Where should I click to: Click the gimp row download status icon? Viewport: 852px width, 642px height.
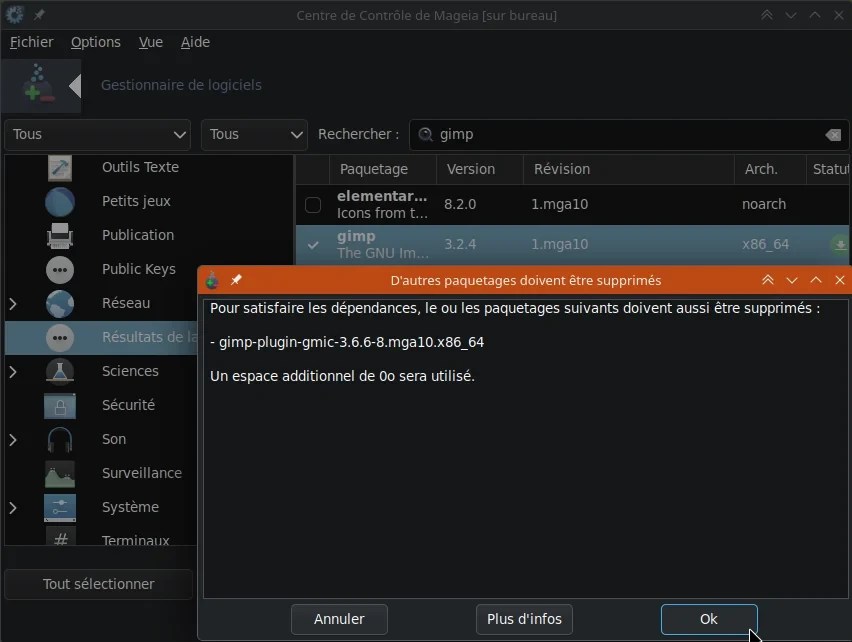pyautogui.click(x=840, y=244)
